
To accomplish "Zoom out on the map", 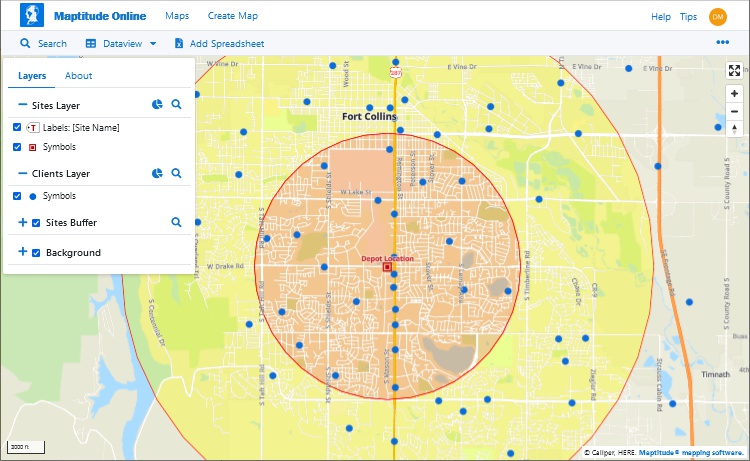I will point(735,109).
